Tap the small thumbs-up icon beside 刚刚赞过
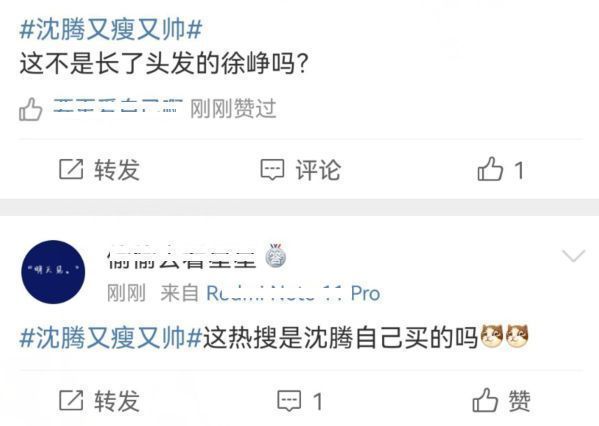The image size is (599, 426). point(31,109)
